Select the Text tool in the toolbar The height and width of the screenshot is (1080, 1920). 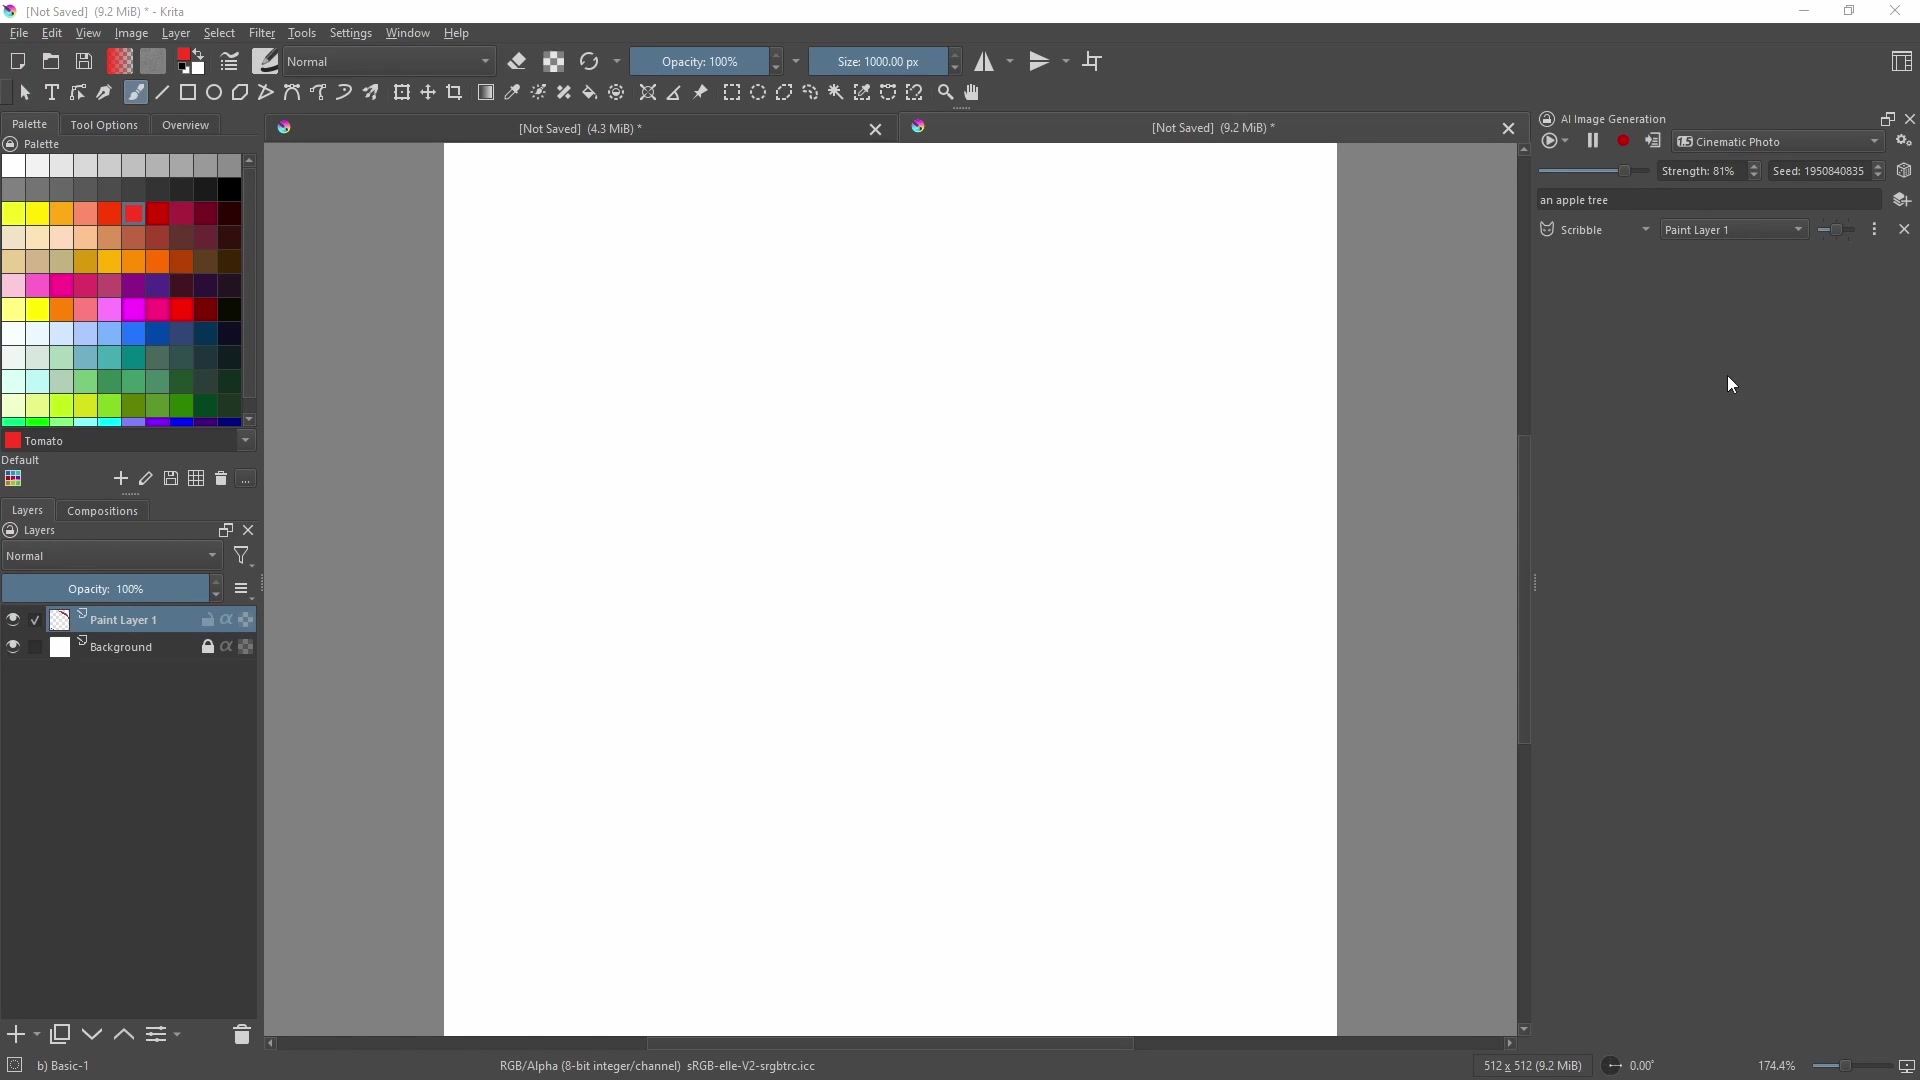(51, 93)
